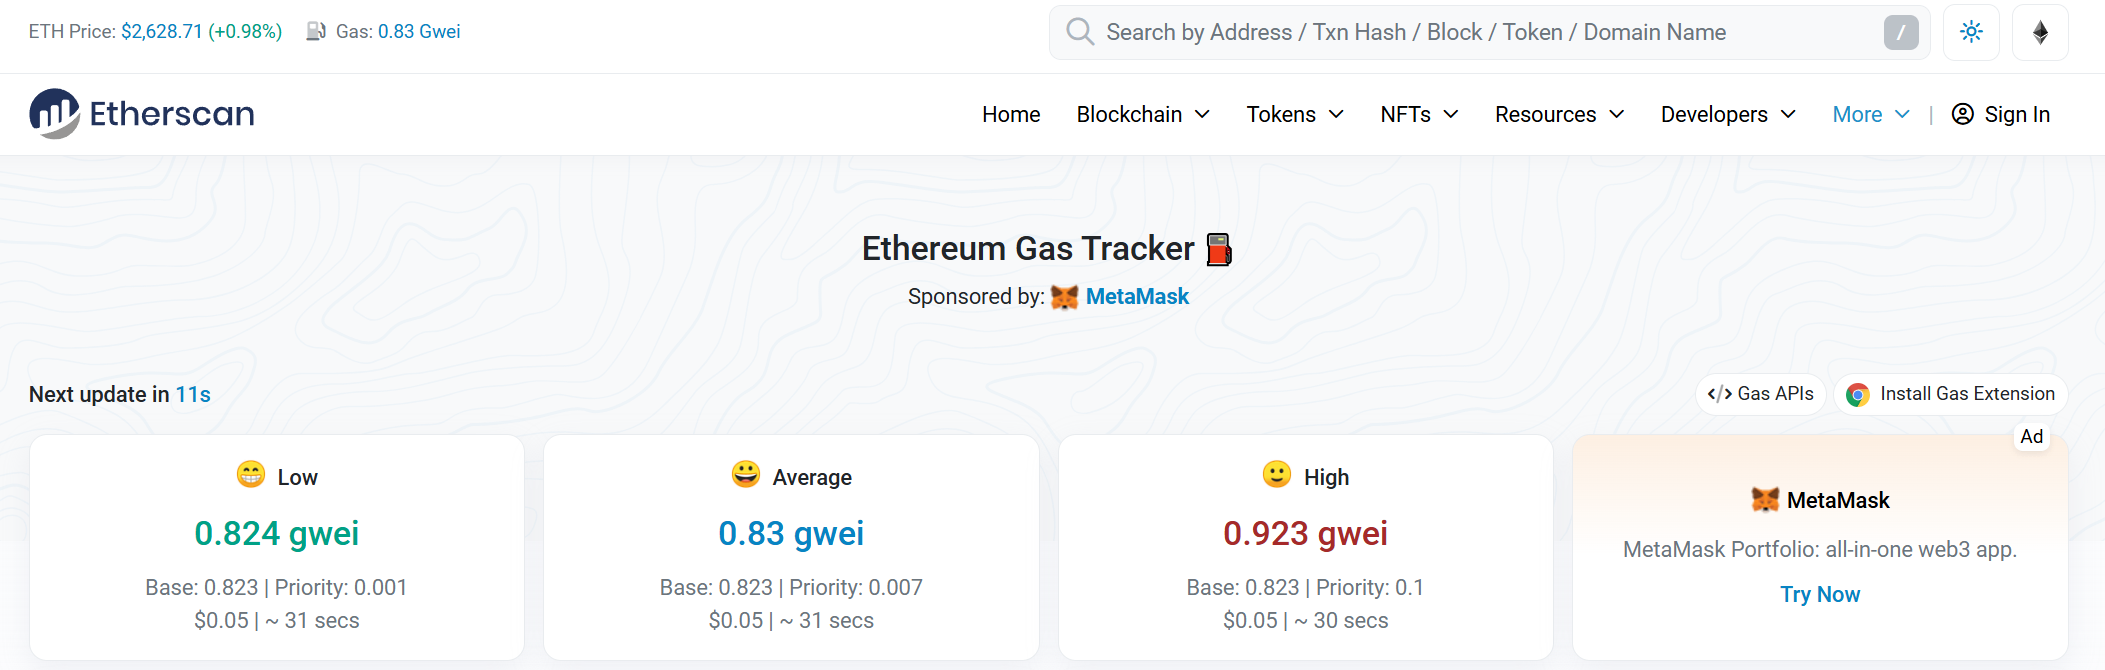
Task: Click the Ethereum network diamond icon
Action: click(x=2040, y=32)
